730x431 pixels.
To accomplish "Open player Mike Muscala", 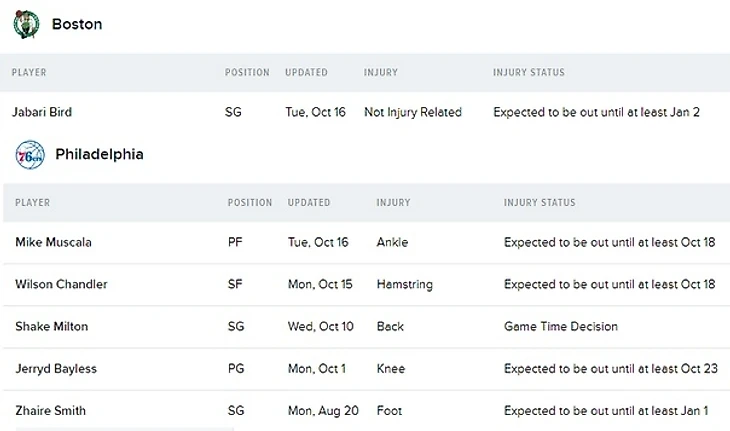I will click(54, 242).
